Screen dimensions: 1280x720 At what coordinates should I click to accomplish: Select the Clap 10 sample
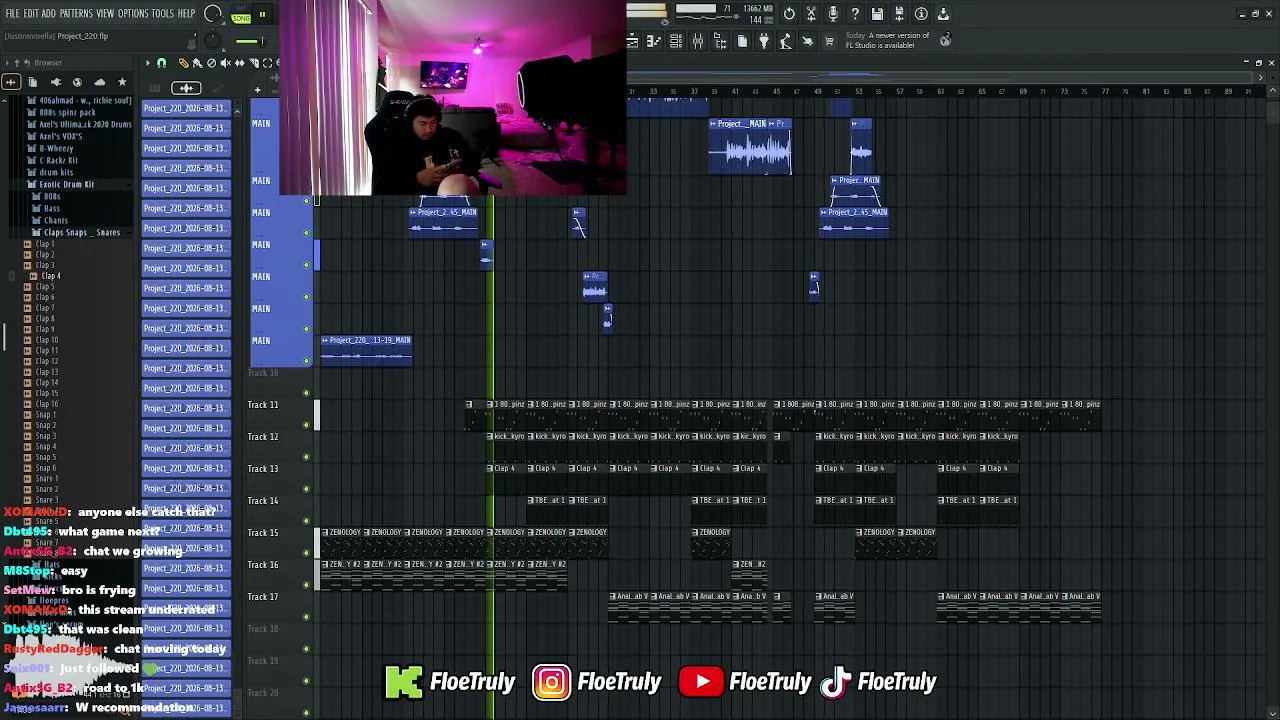point(47,340)
